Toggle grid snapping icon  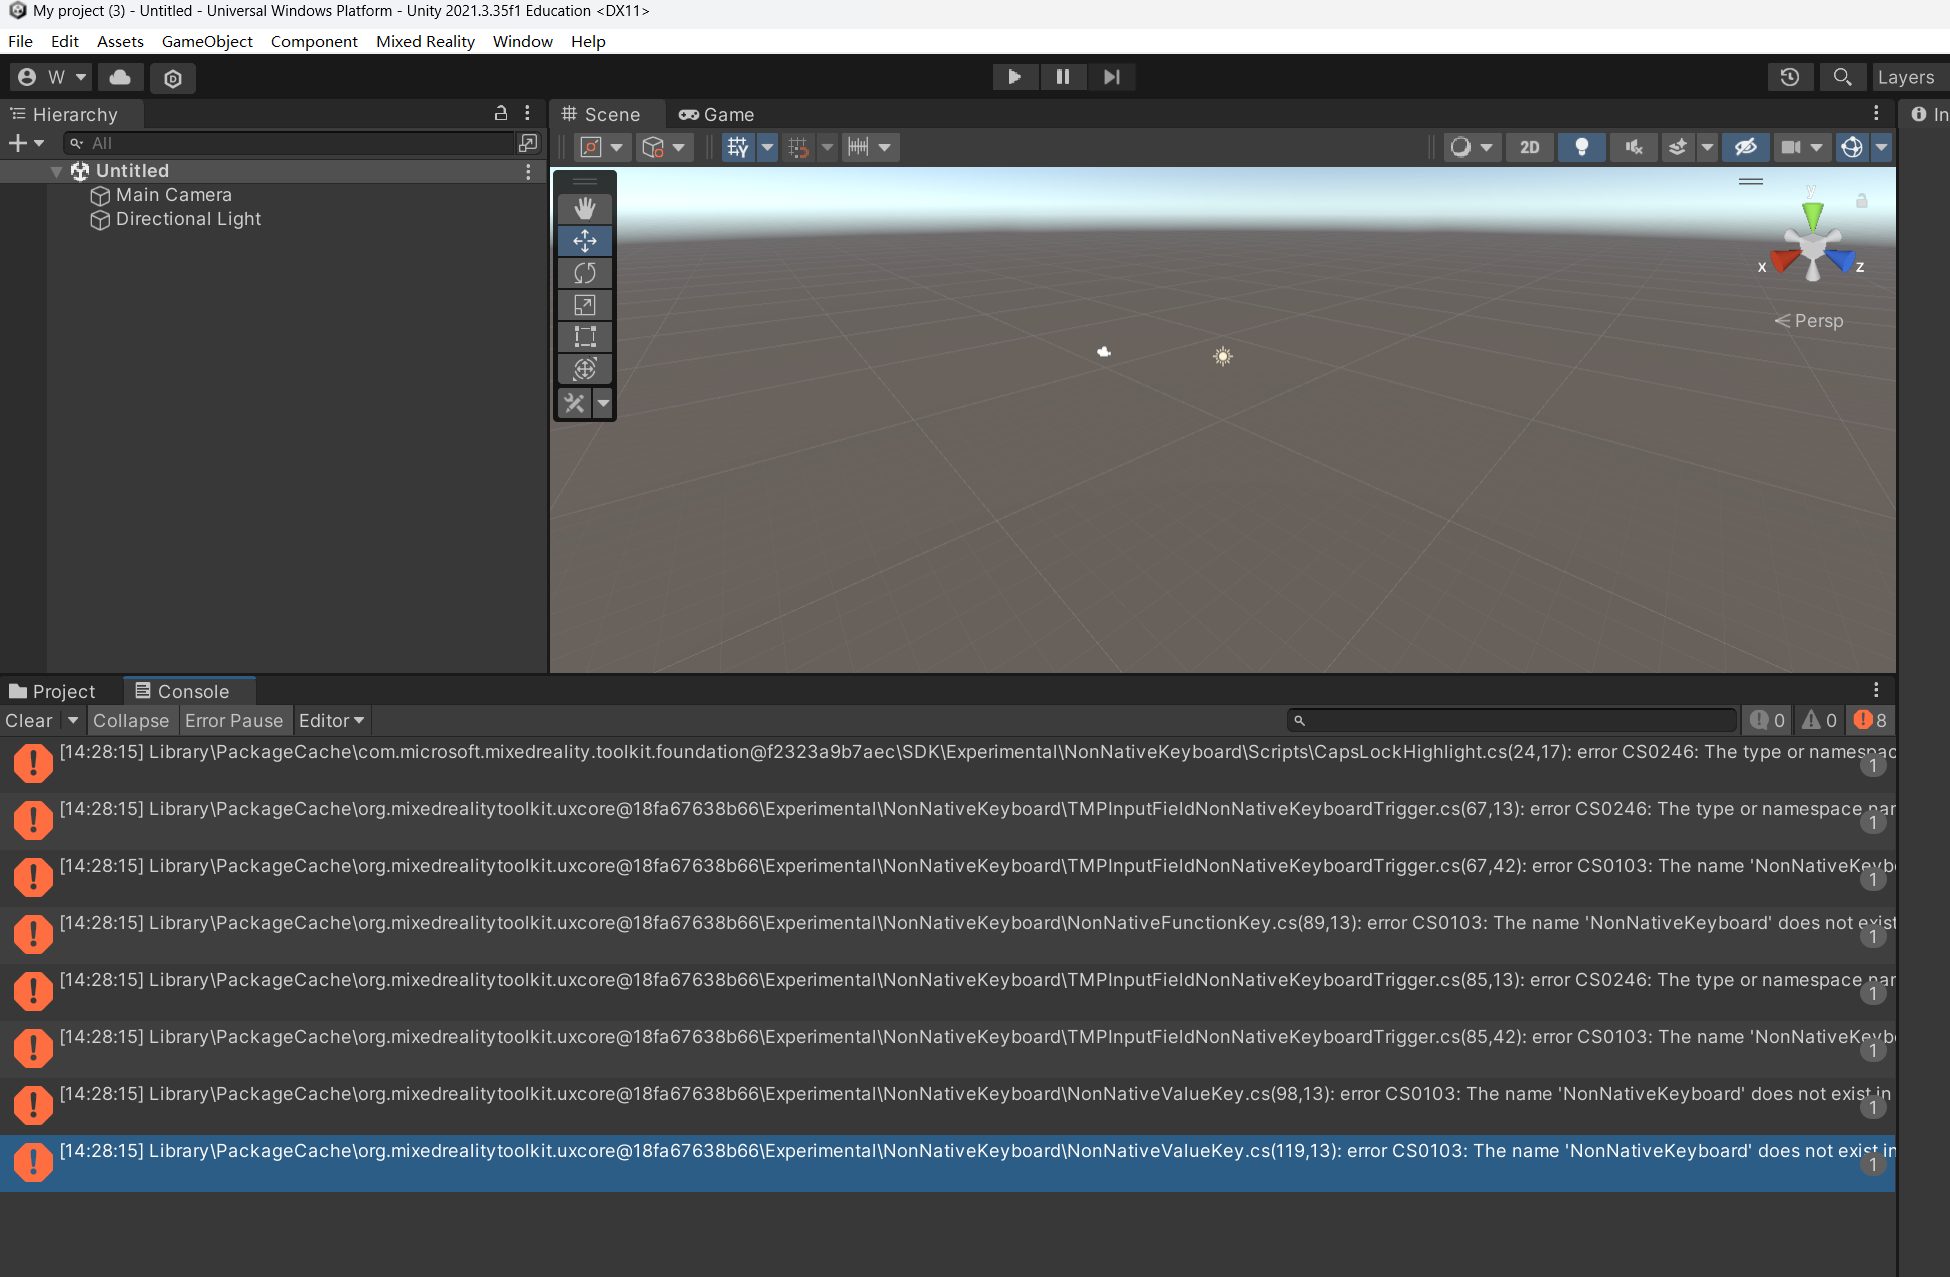coord(798,147)
